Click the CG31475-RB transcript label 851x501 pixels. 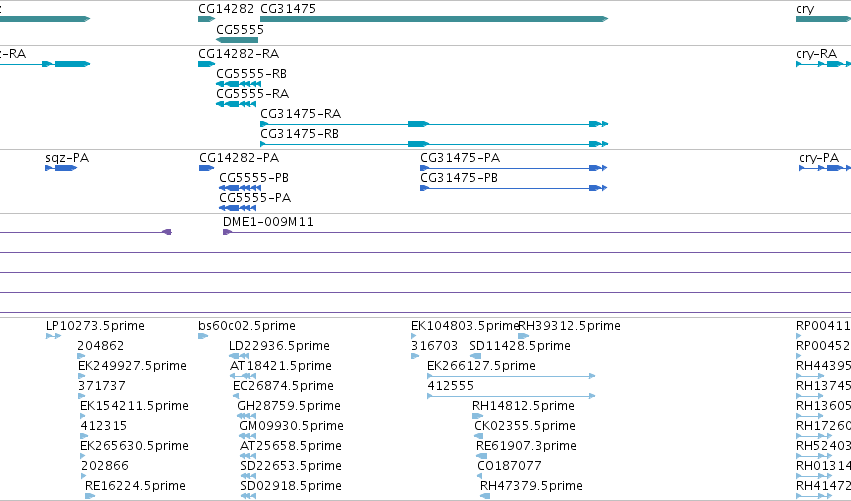(x=300, y=134)
